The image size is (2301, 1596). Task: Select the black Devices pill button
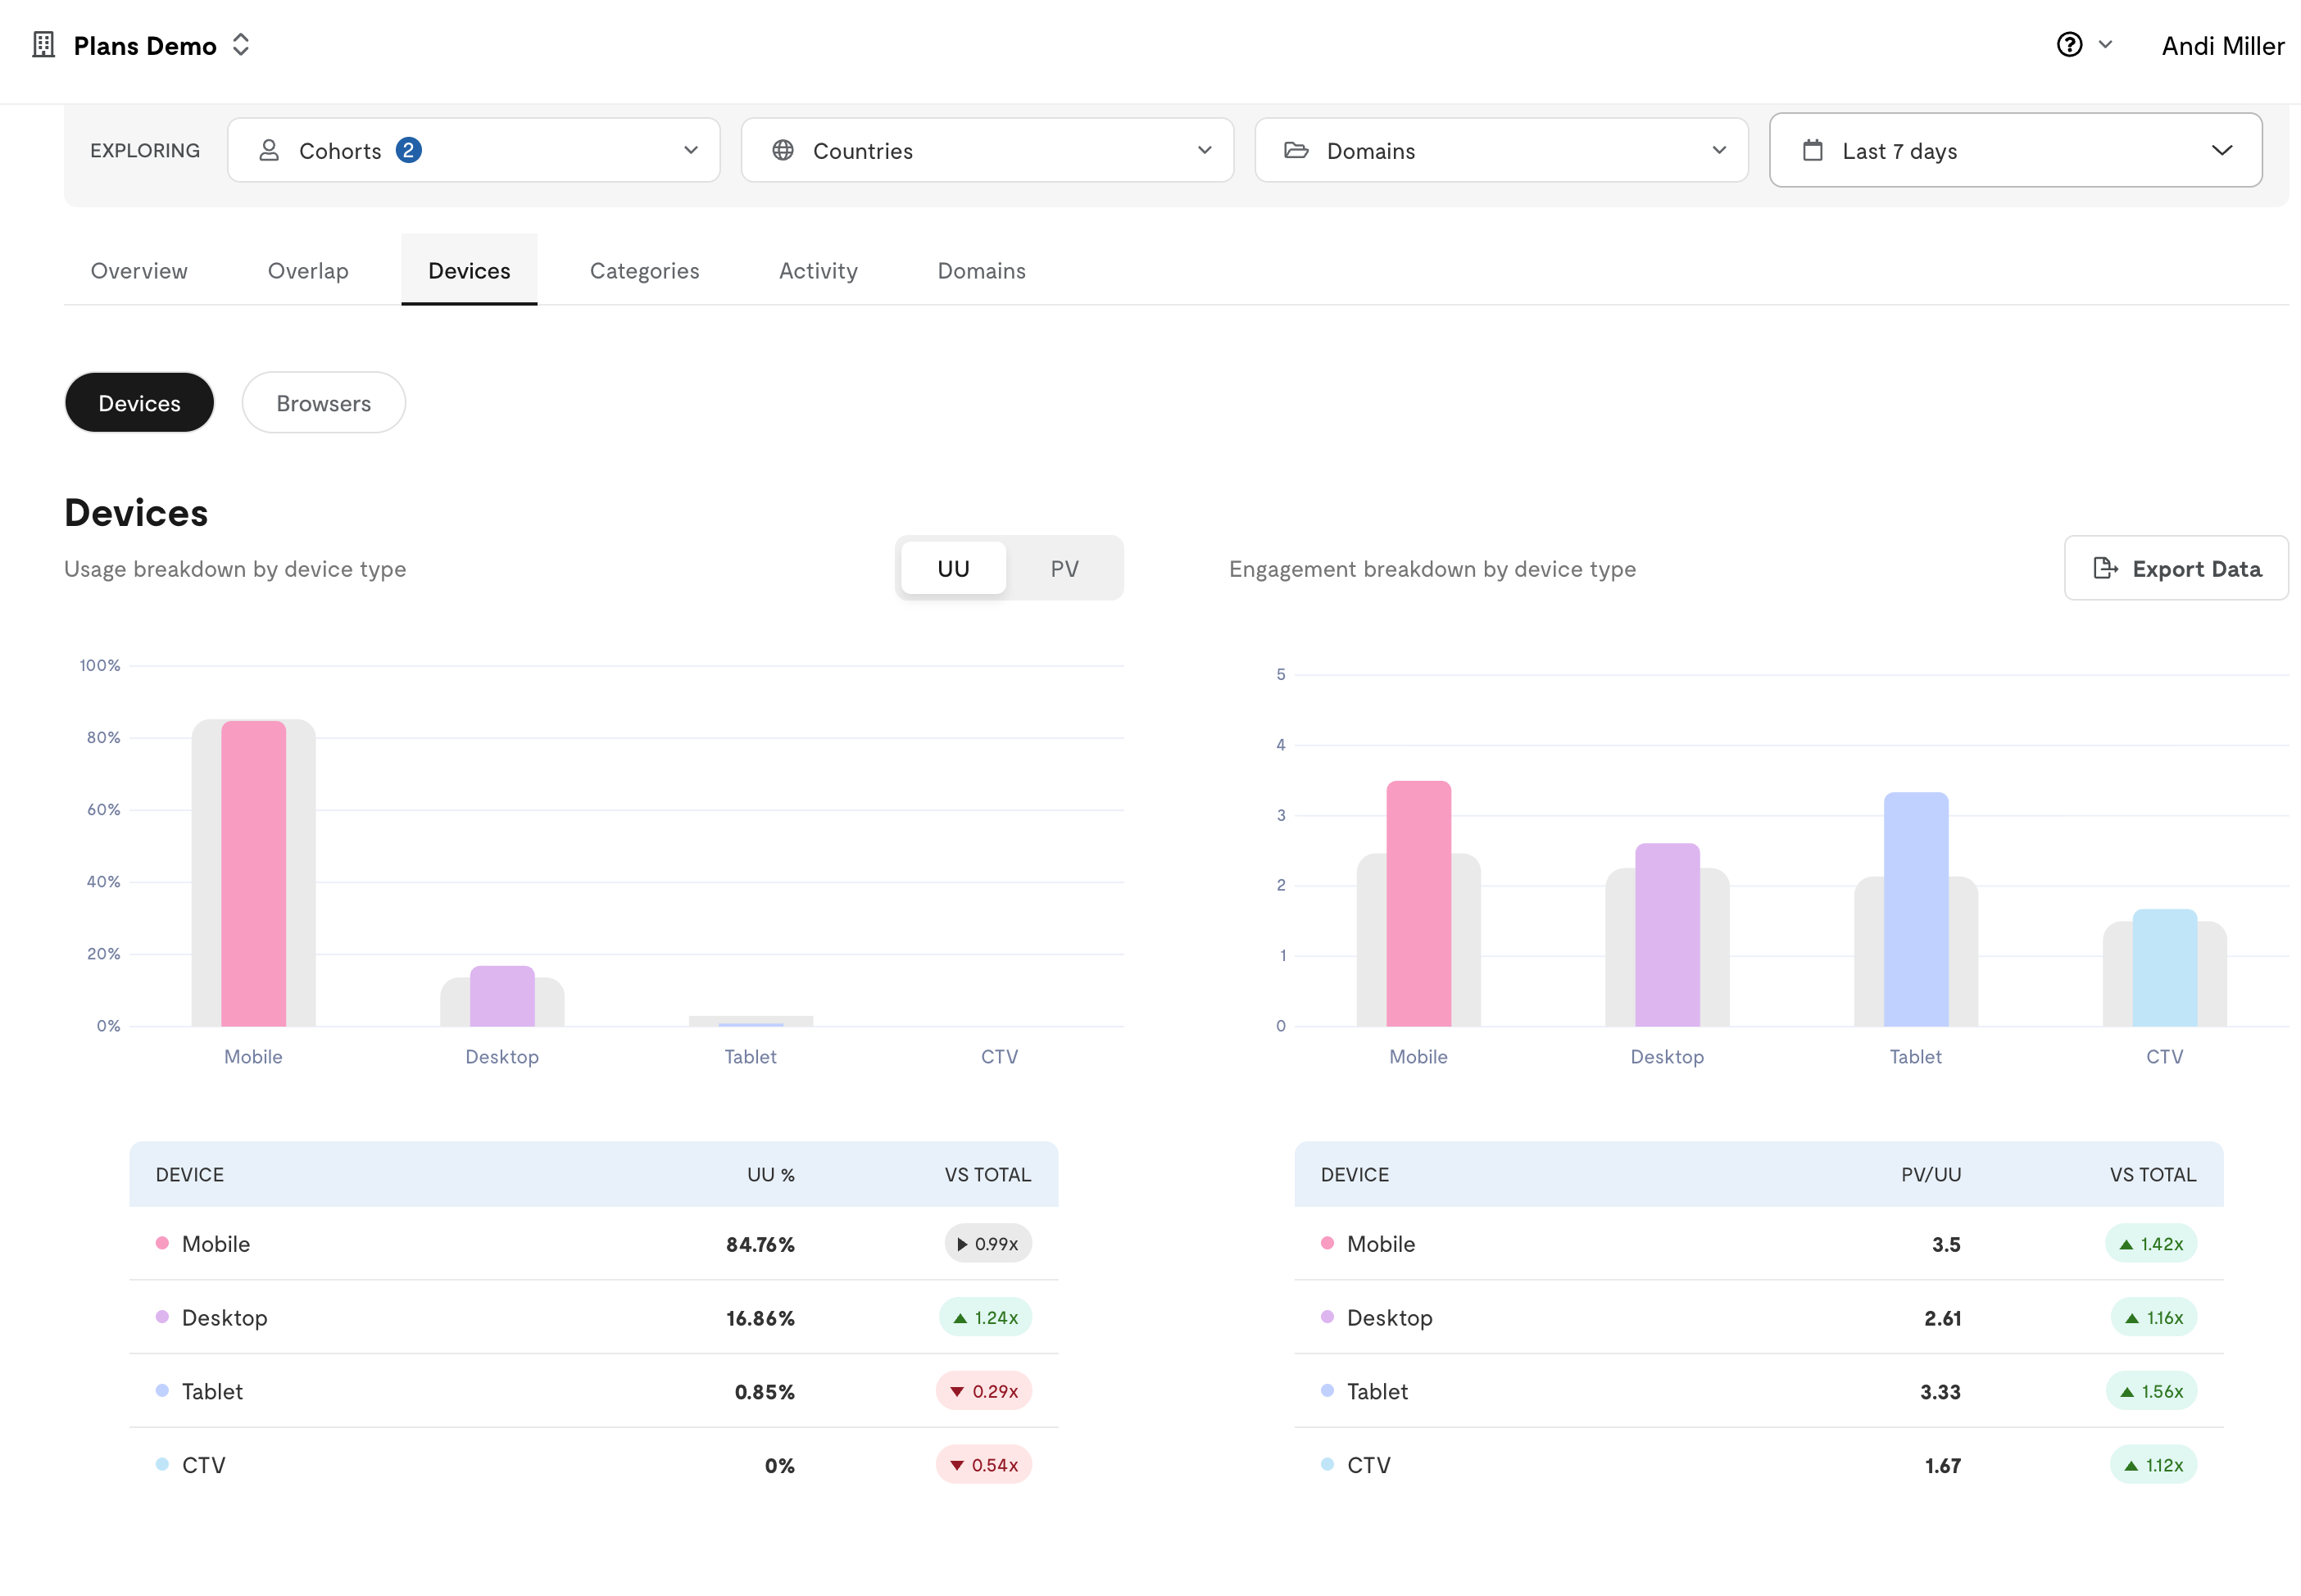tap(139, 403)
